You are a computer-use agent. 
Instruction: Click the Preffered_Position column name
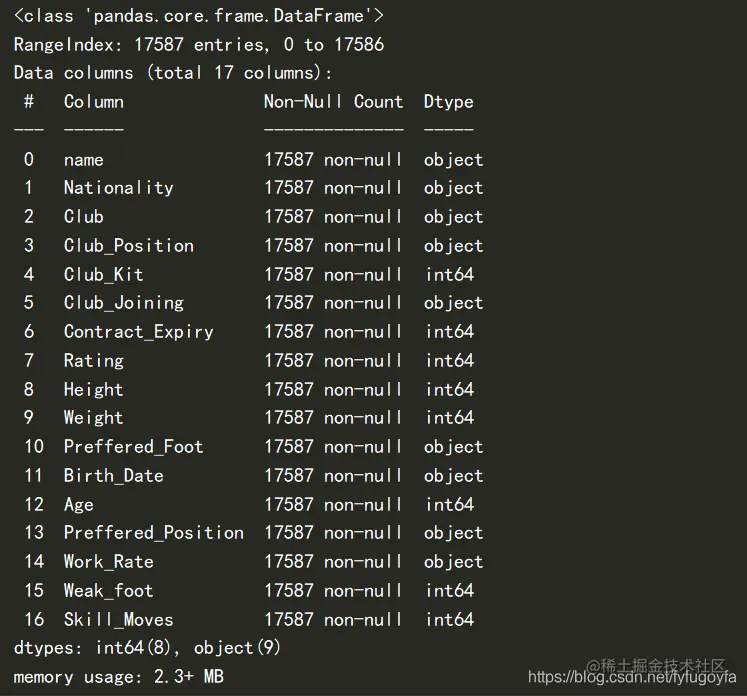(154, 533)
